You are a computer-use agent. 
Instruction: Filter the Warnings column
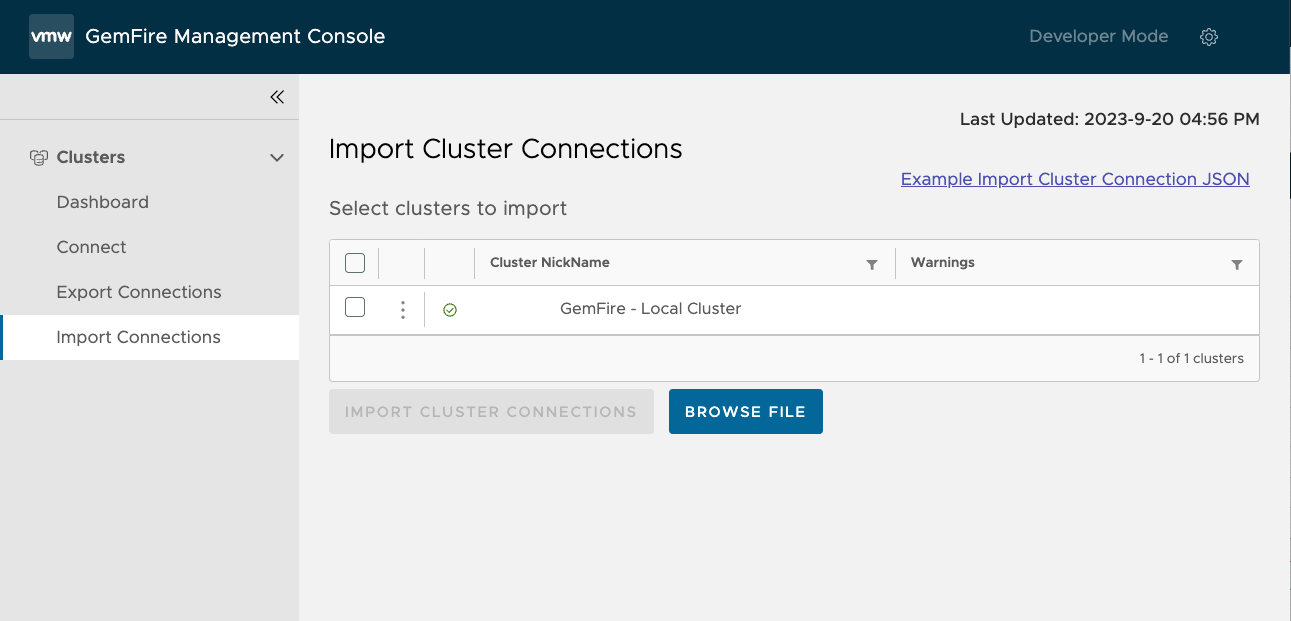pyautogui.click(x=1237, y=265)
